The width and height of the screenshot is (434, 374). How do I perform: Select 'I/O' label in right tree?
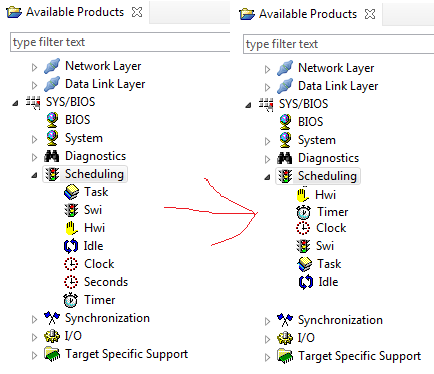pyautogui.click(x=306, y=338)
